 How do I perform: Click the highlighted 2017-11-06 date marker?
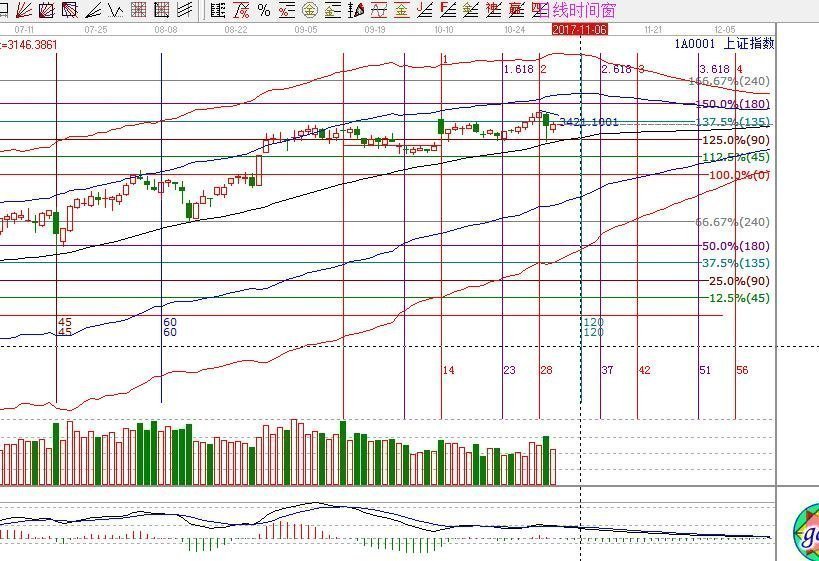[580, 30]
